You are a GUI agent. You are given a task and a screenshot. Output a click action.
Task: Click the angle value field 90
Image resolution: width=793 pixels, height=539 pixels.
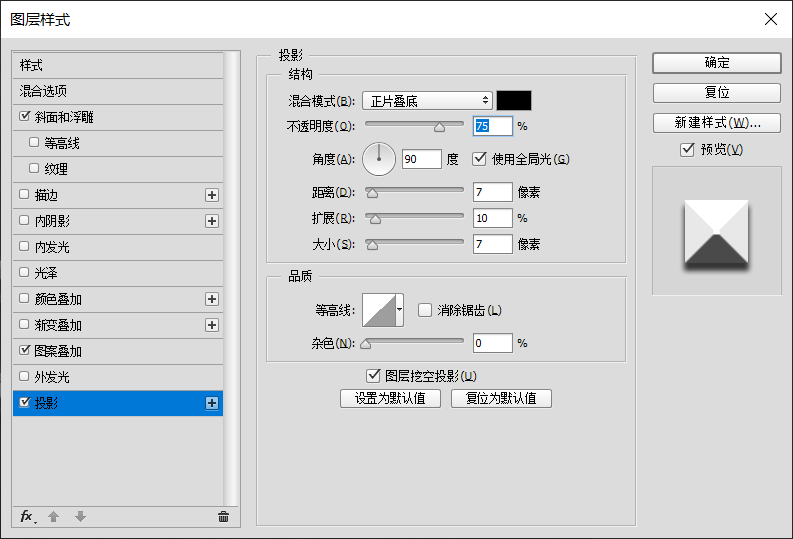422,159
